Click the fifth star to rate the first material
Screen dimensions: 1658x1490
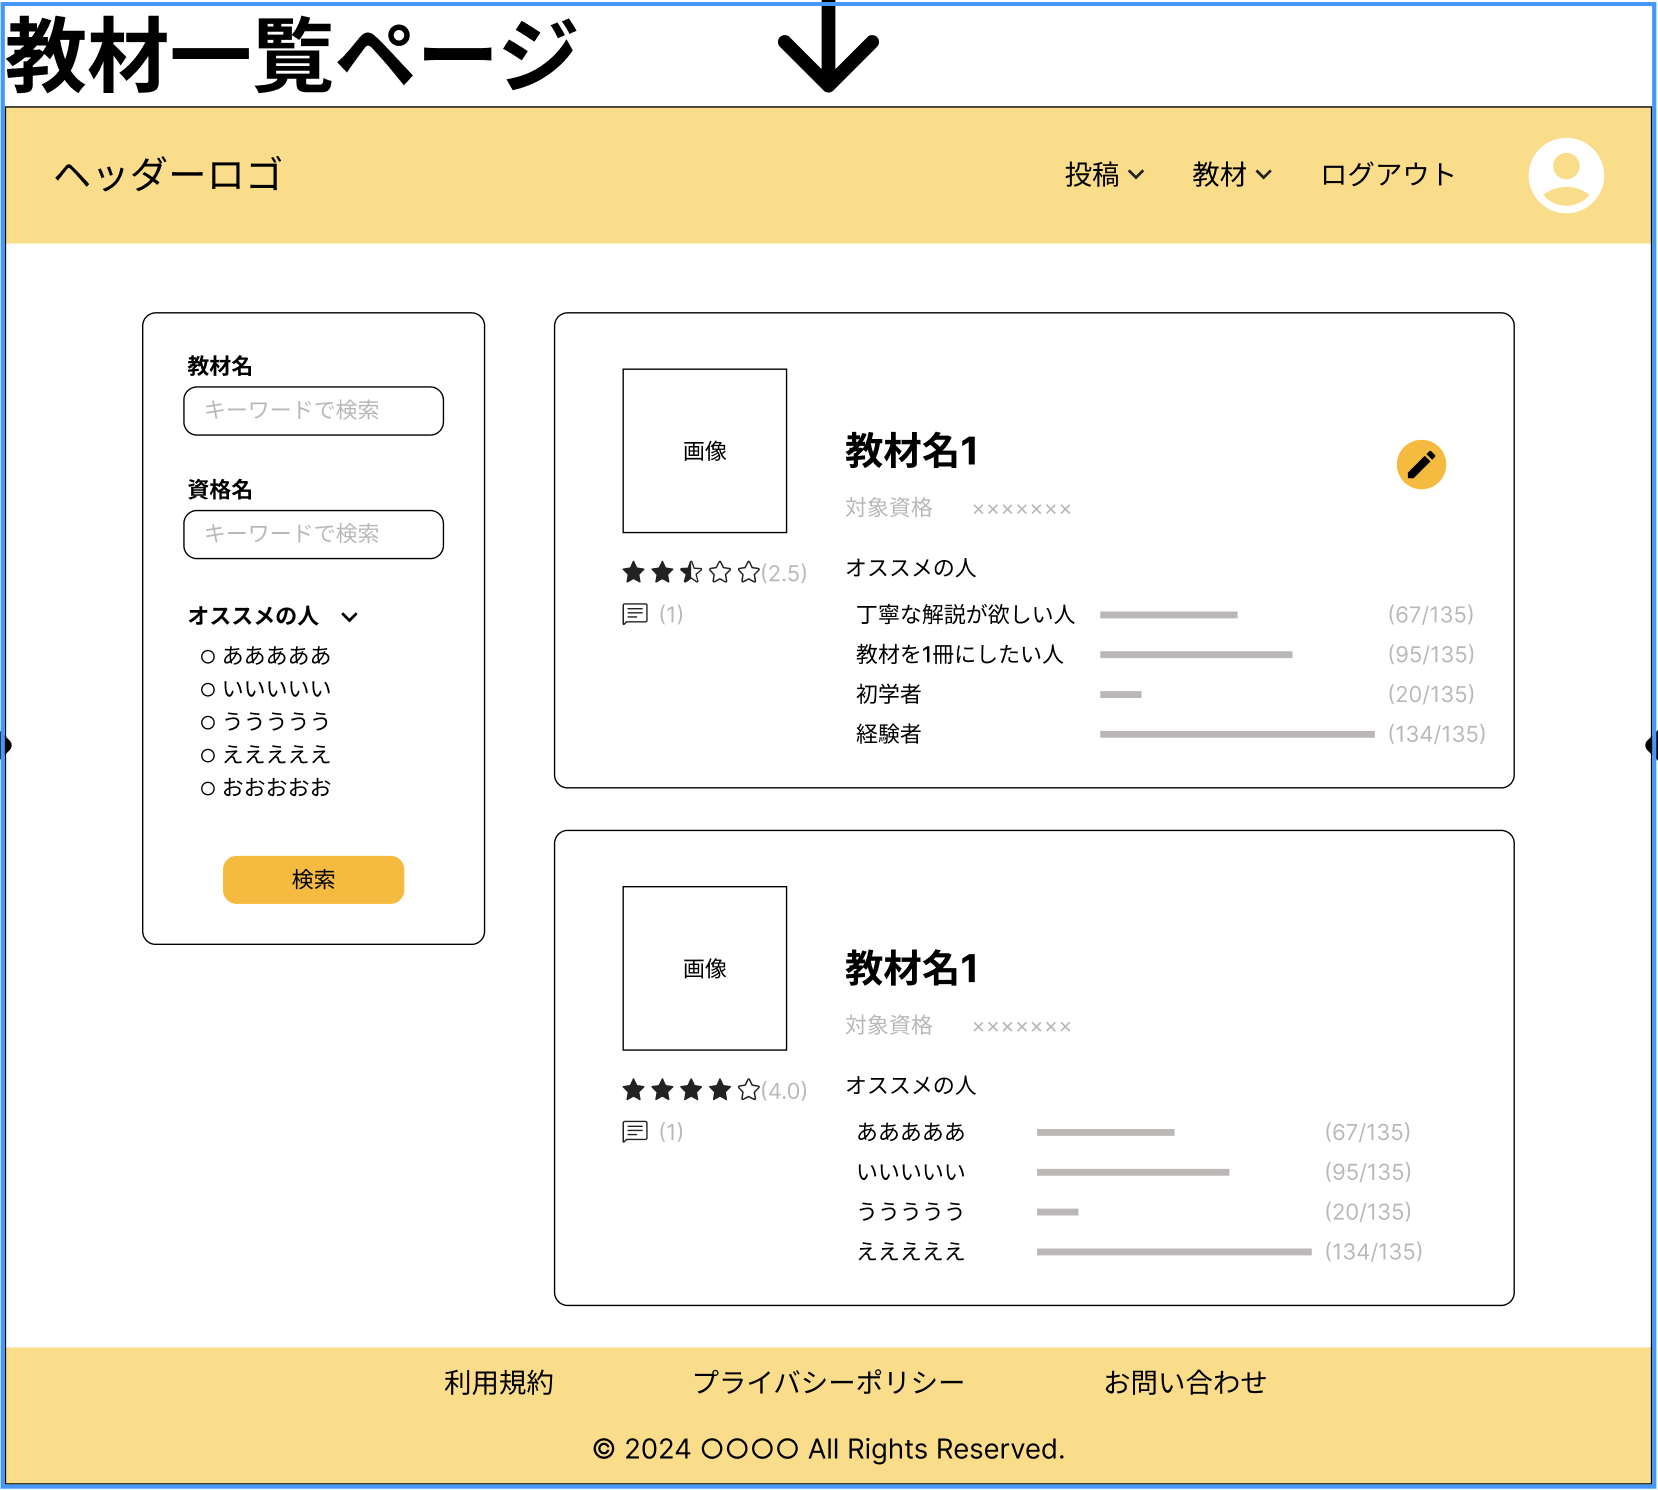tap(748, 571)
